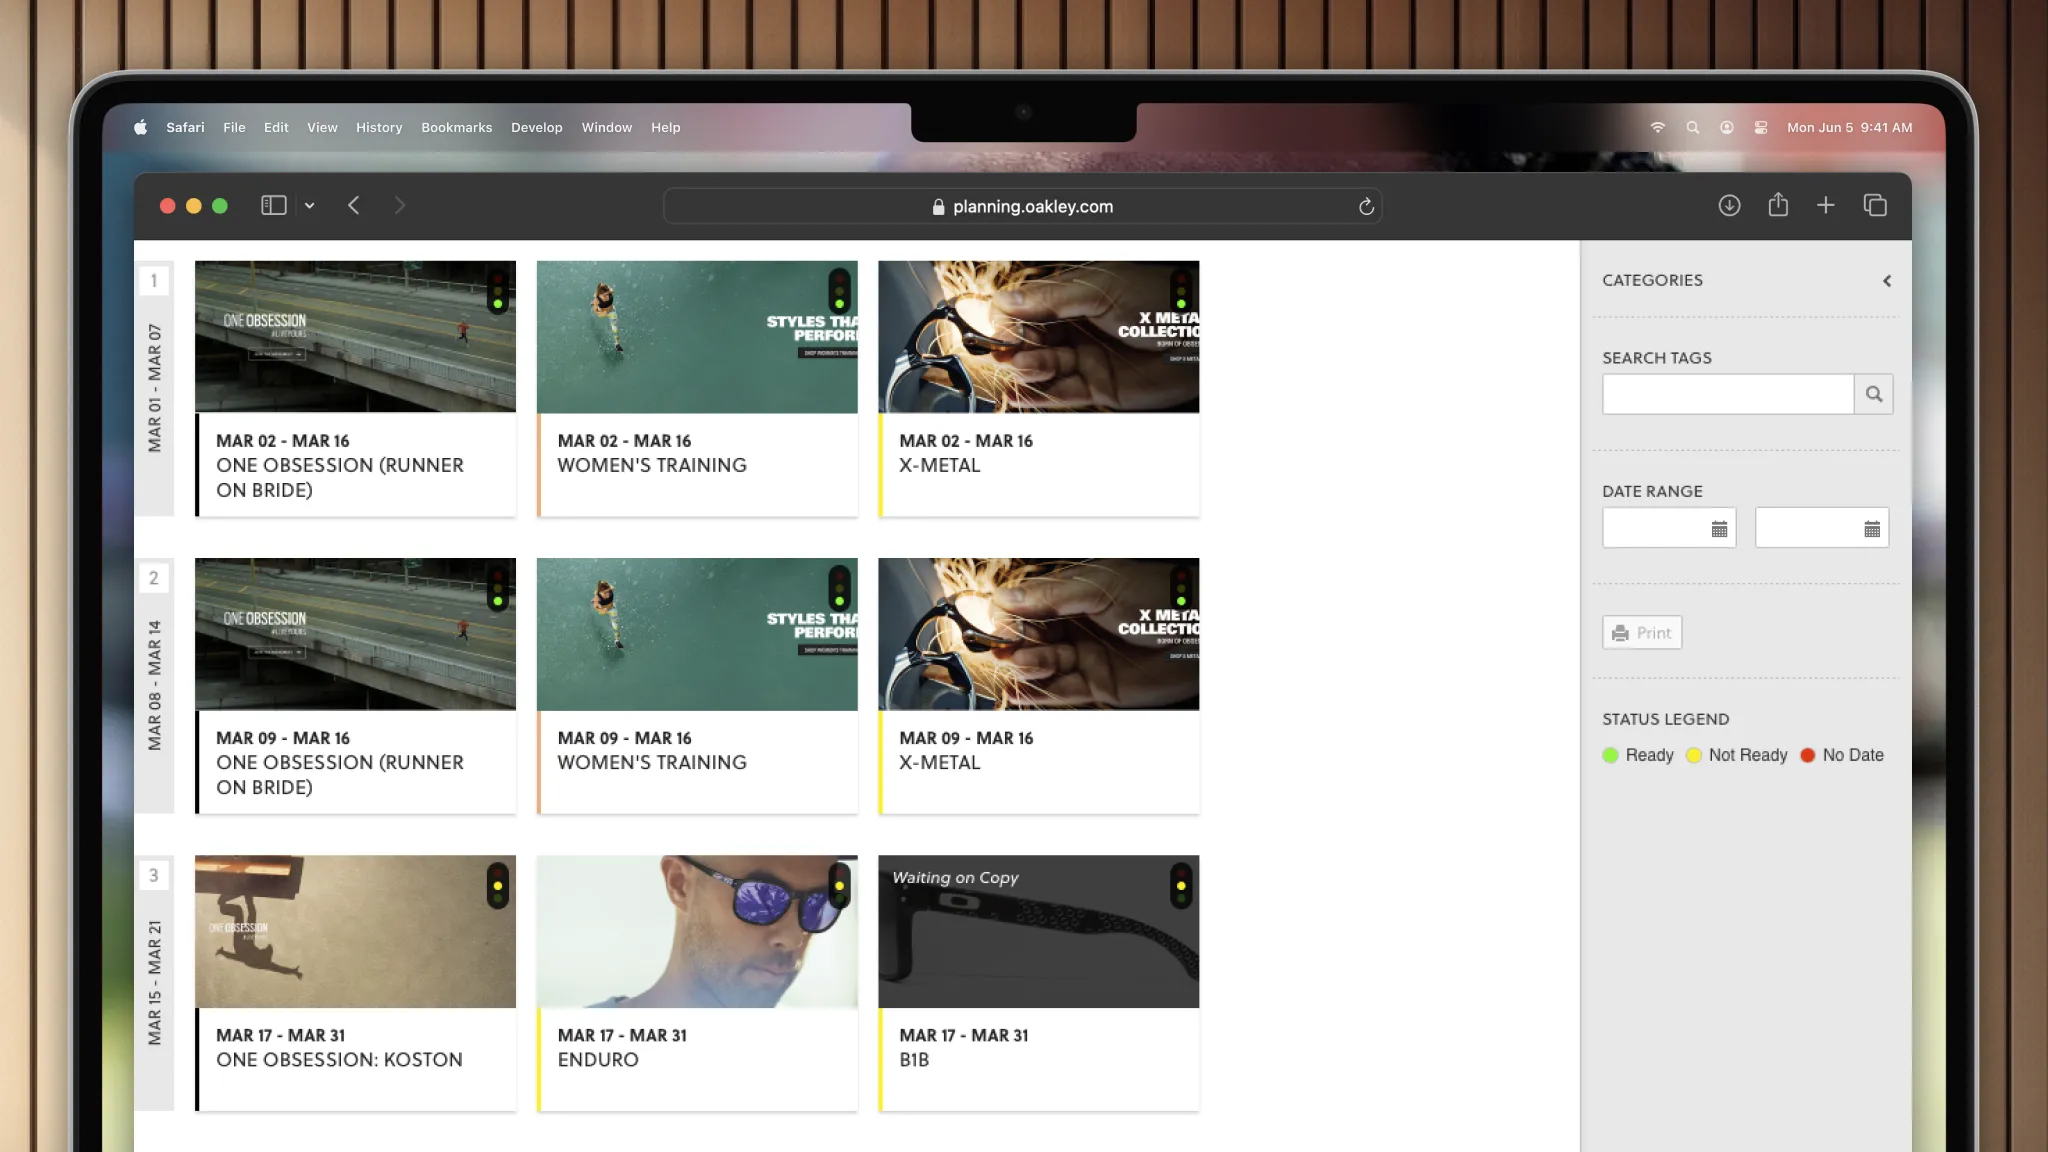Open the sidebar tab group dropdown arrow
The image size is (2048, 1152).
[309, 205]
